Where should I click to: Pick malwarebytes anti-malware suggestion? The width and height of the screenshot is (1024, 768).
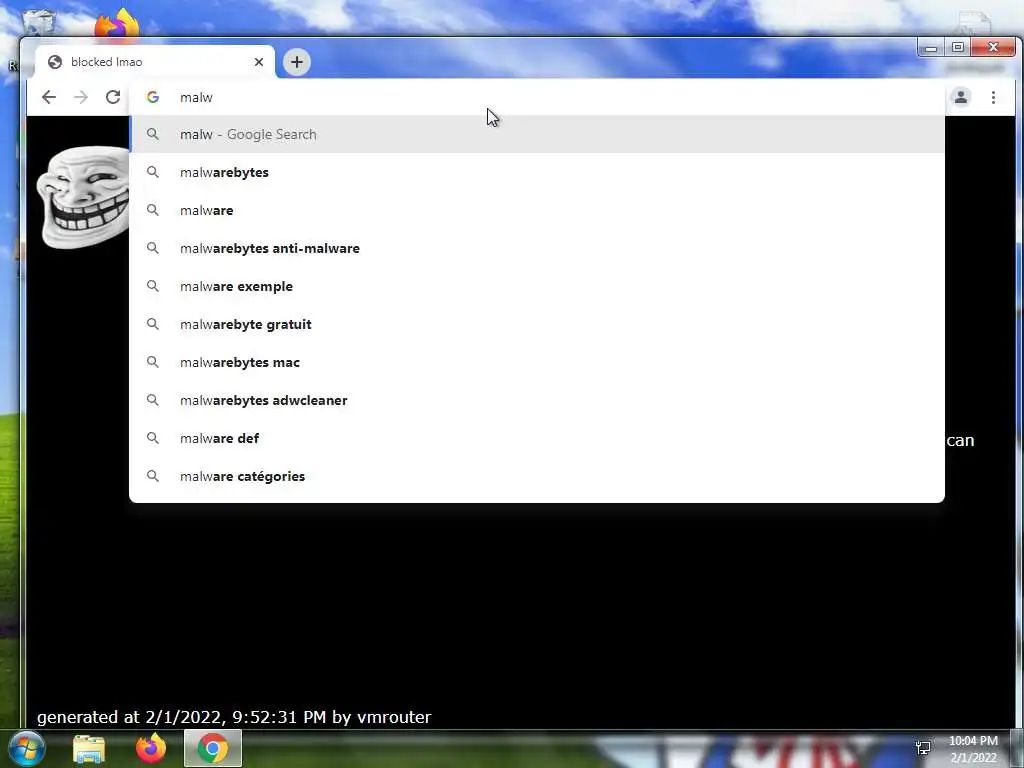pos(537,248)
